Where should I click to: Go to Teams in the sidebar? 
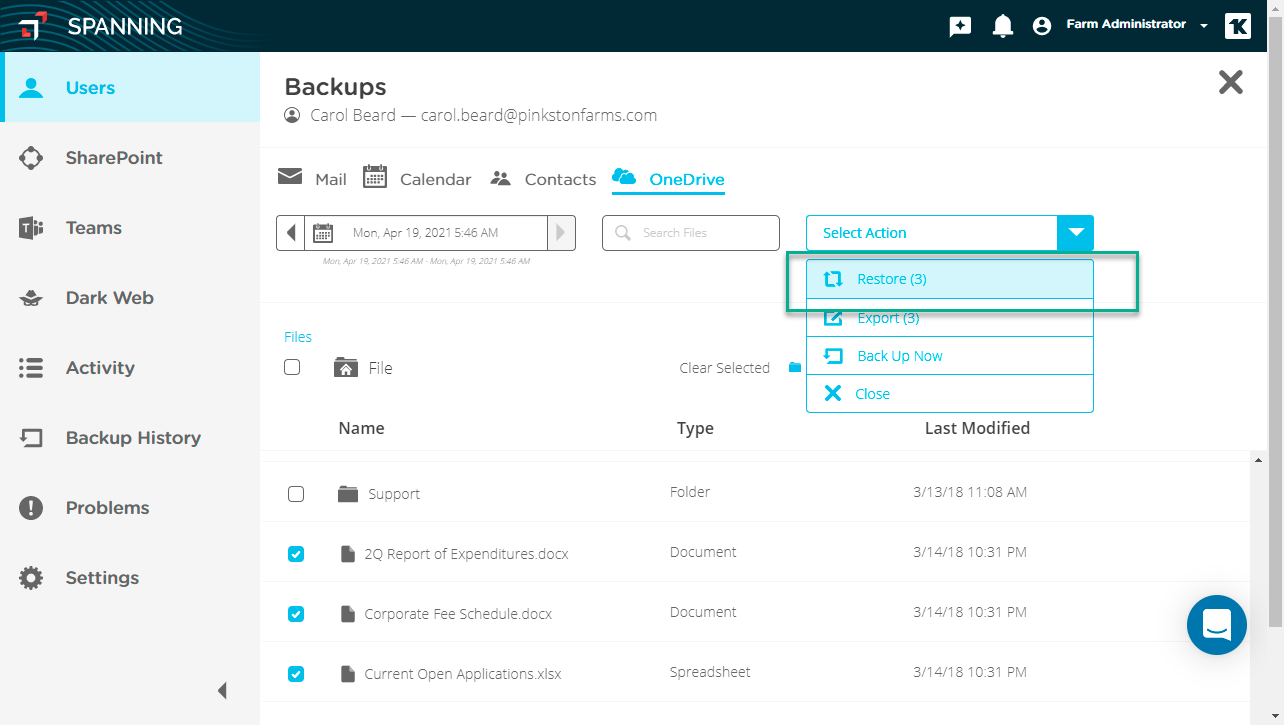[x=130, y=227]
